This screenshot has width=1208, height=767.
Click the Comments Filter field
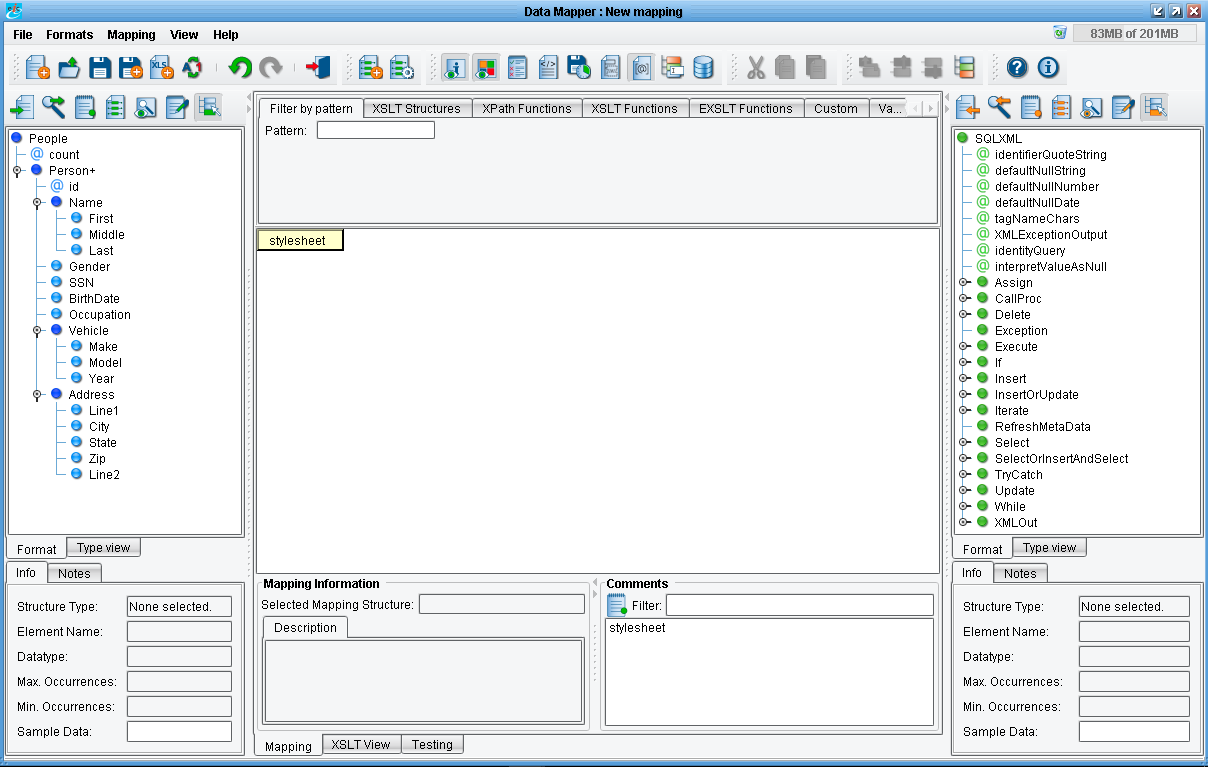(x=800, y=605)
